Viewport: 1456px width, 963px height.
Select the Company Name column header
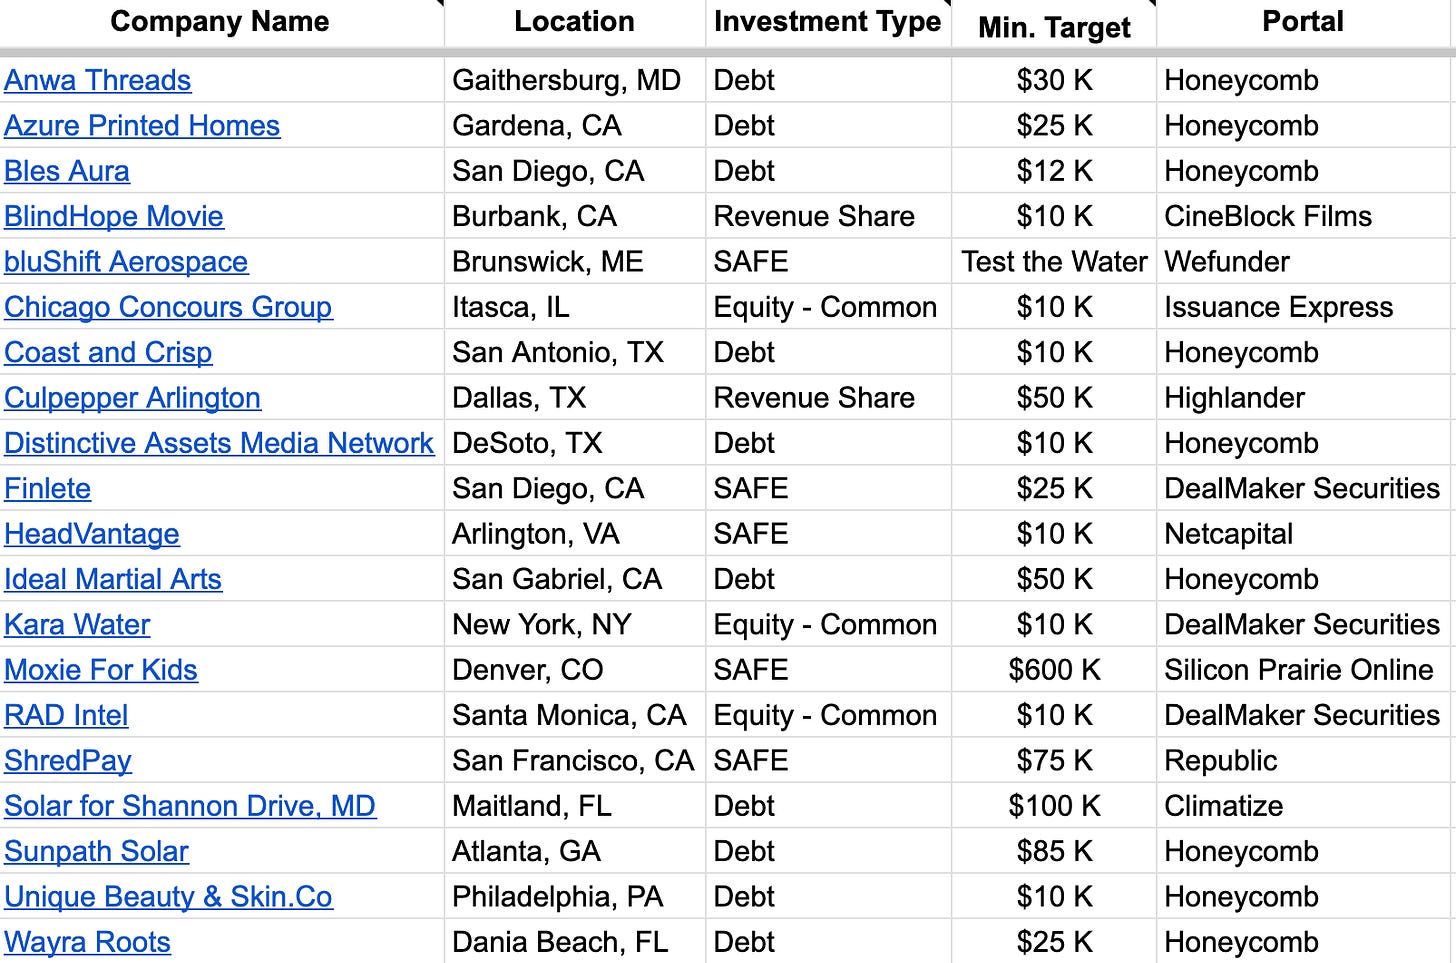(220, 22)
